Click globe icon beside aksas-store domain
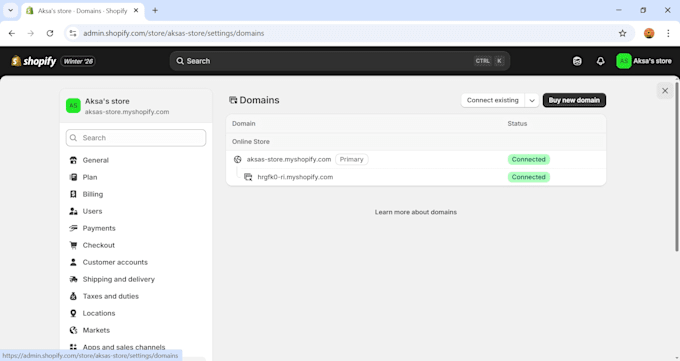The height and width of the screenshot is (361, 680). 238,159
